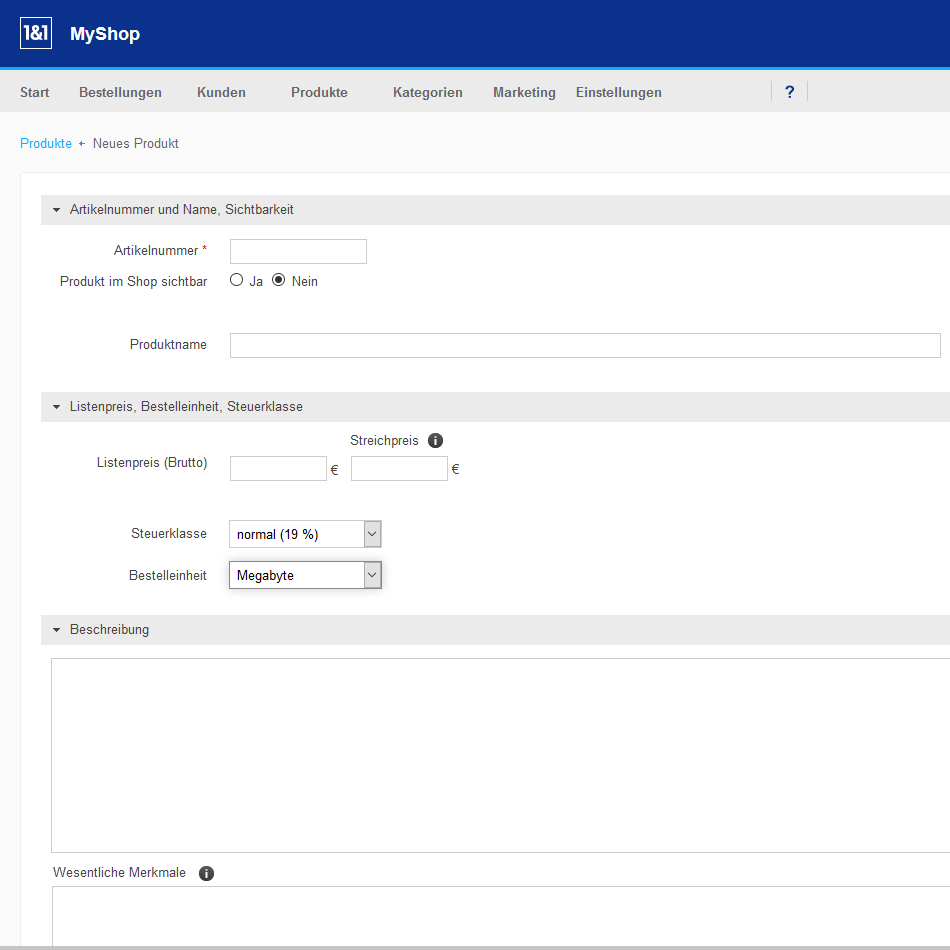This screenshot has width=950, height=950.
Task: Focus the Artikelnummer input field
Action: pyautogui.click(x=298, y=251)
